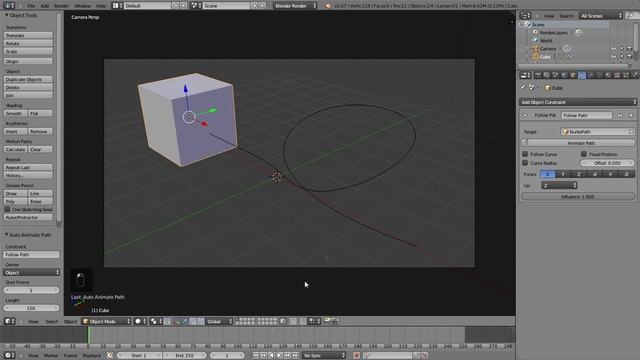Click the Scale button
Screen dimensions: 640x360
(x=28, y=51)
